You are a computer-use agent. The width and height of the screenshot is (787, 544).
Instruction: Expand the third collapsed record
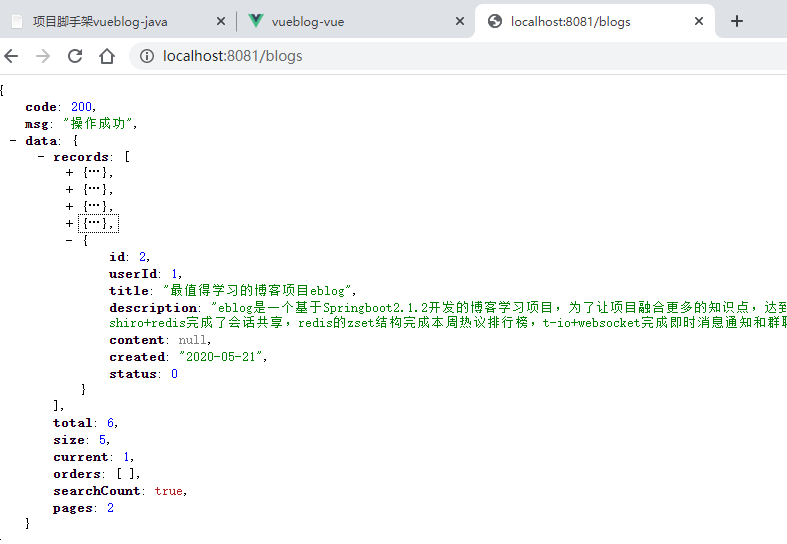click(x=69, y=207)
